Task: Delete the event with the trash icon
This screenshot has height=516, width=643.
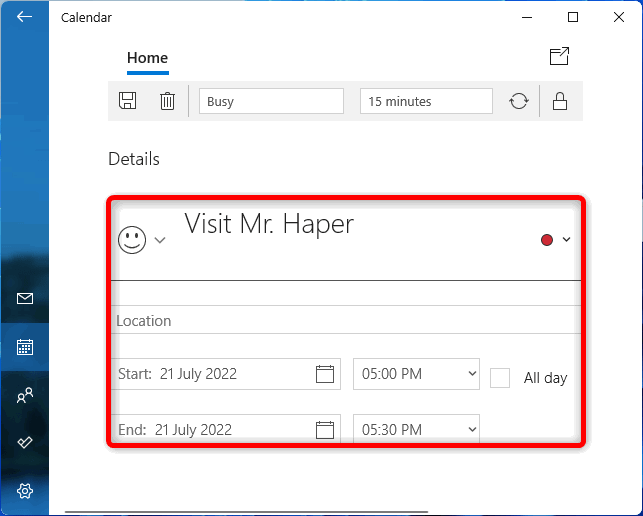Action: tap(167, 101)
